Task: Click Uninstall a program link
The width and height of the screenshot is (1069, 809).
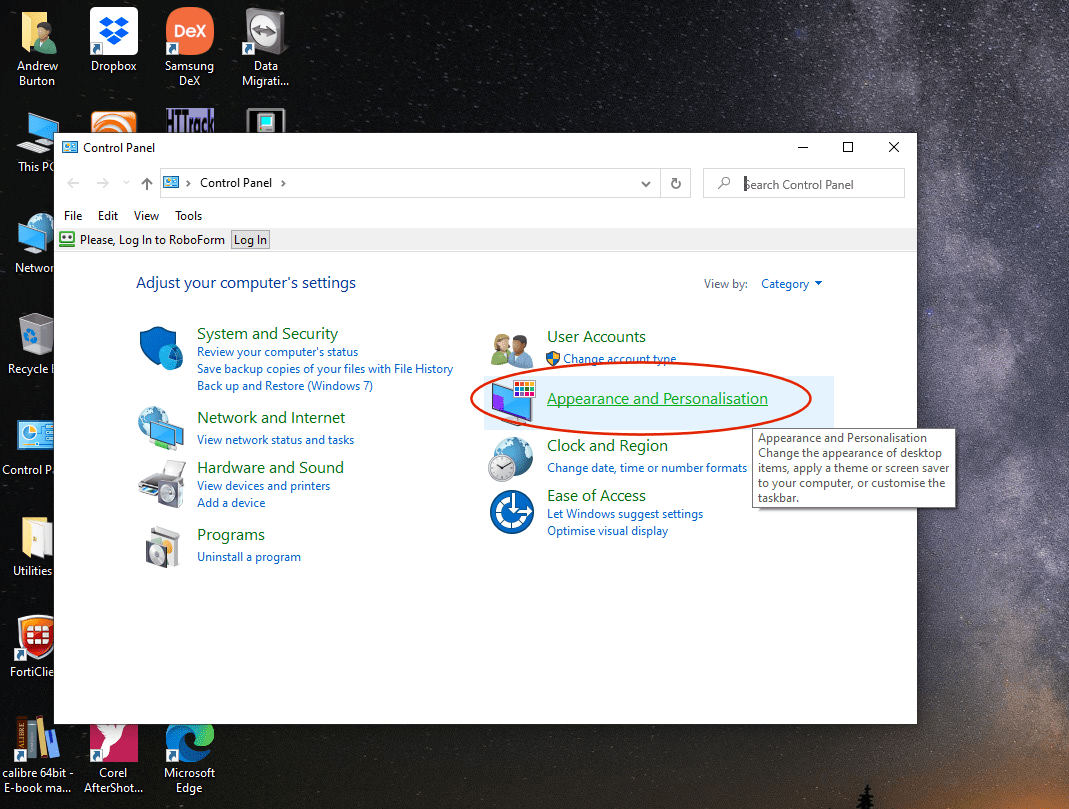Action: (249, 557)
